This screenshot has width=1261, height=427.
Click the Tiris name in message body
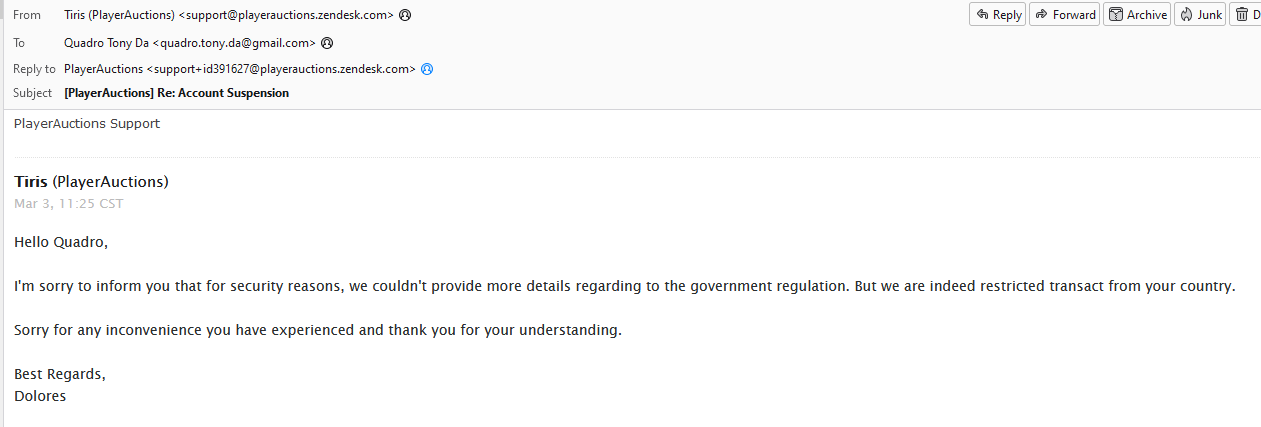31,182
